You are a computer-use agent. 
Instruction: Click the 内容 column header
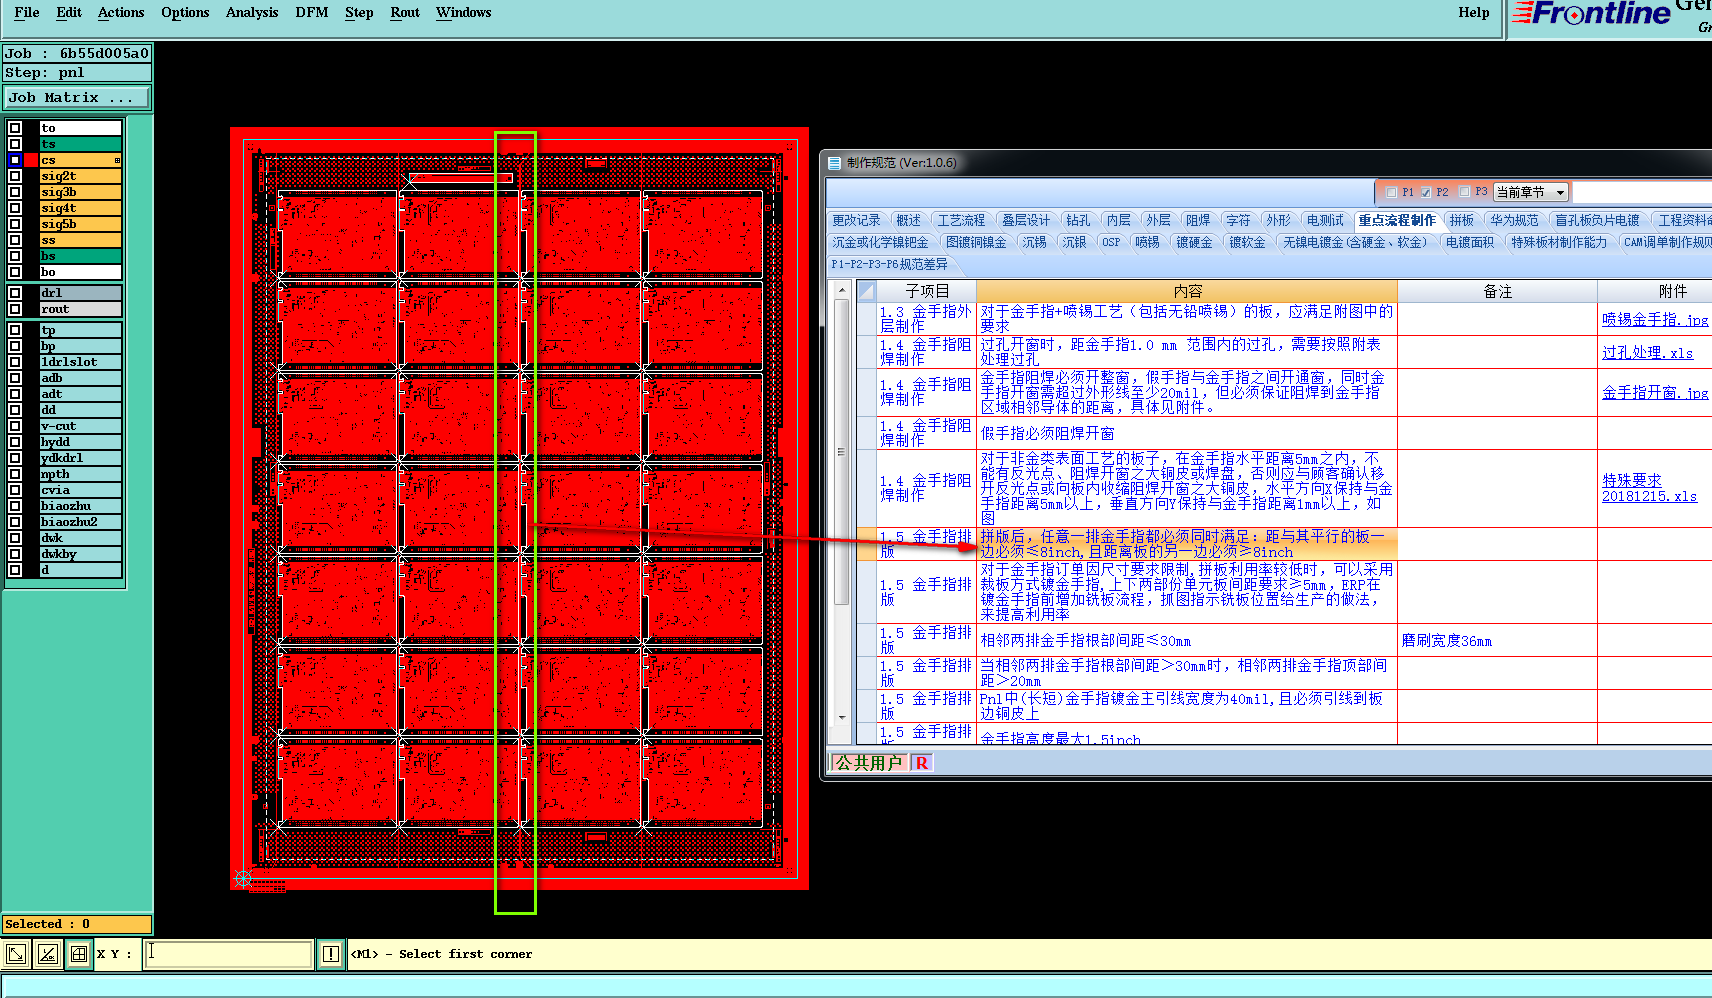(x=1187, y=291)
